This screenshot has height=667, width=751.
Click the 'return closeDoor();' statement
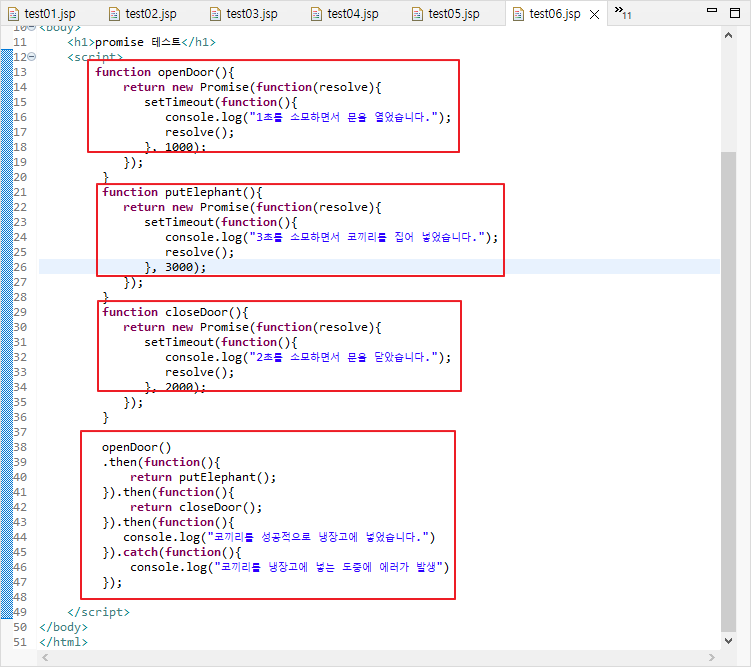click(196, 507)
